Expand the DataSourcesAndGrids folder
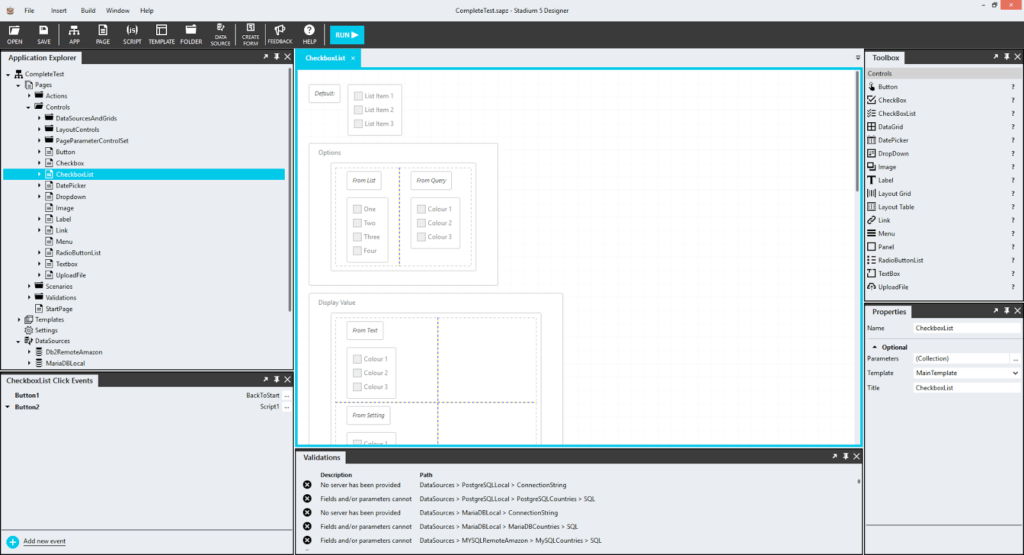The width and height of the screenshot is (1024, 555). click(40, 118)
